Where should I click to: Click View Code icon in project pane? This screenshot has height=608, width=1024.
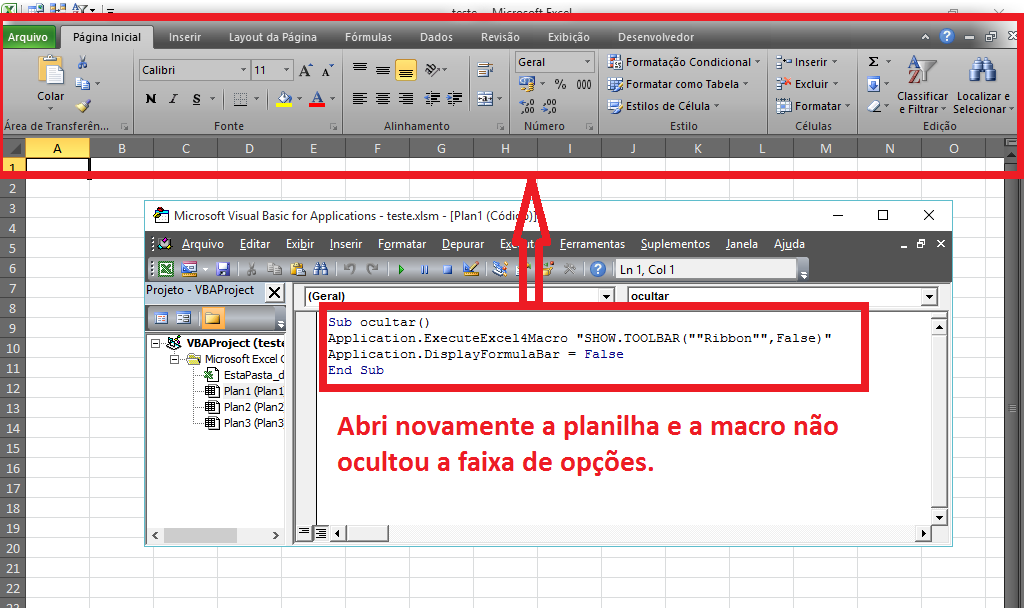point(161,318)
